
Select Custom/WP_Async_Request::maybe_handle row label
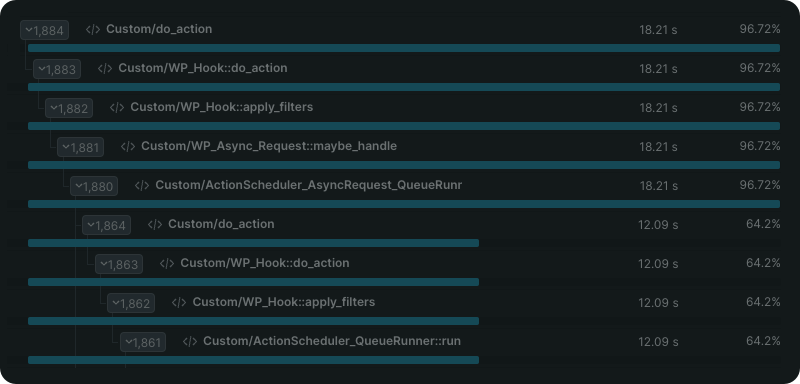tap(269, 146)
